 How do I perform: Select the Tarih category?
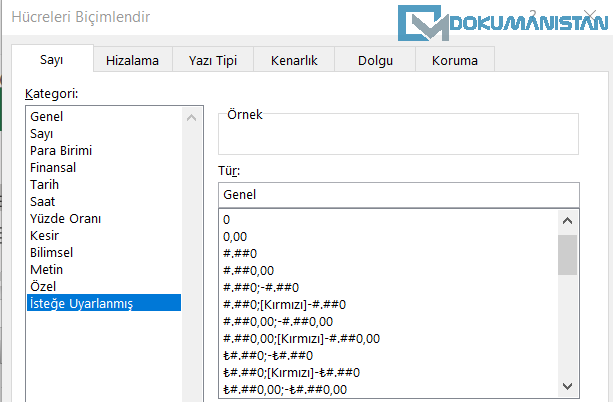click(x=104, y=185)
